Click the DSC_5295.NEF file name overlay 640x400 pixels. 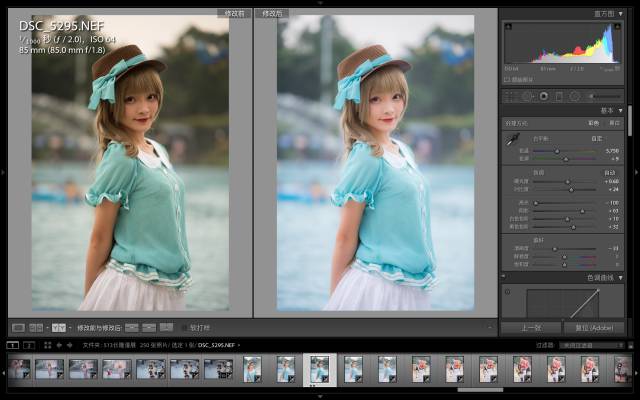click(x=61, y=26)
